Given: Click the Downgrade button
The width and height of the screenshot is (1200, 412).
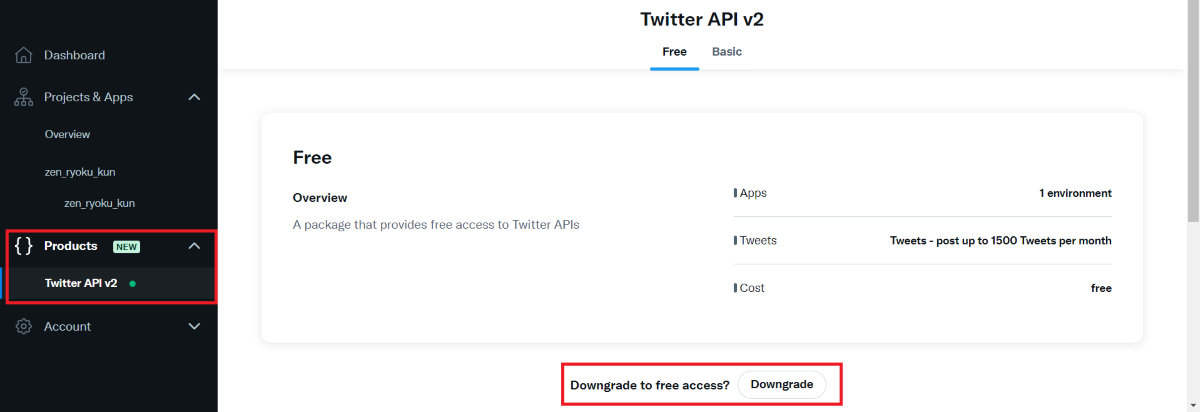Looking at the screenshot, I should pyautogui.click(x=782, y=385).
